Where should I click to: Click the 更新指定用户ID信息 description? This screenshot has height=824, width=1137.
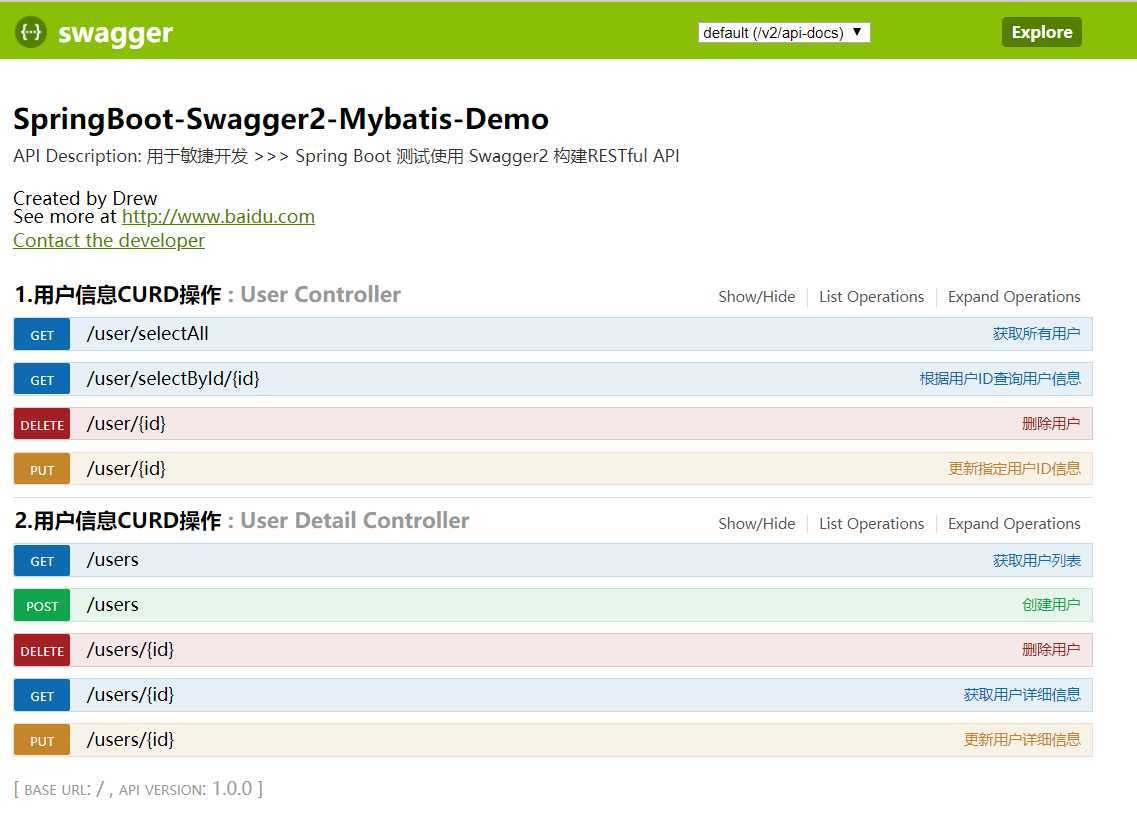1014,469
